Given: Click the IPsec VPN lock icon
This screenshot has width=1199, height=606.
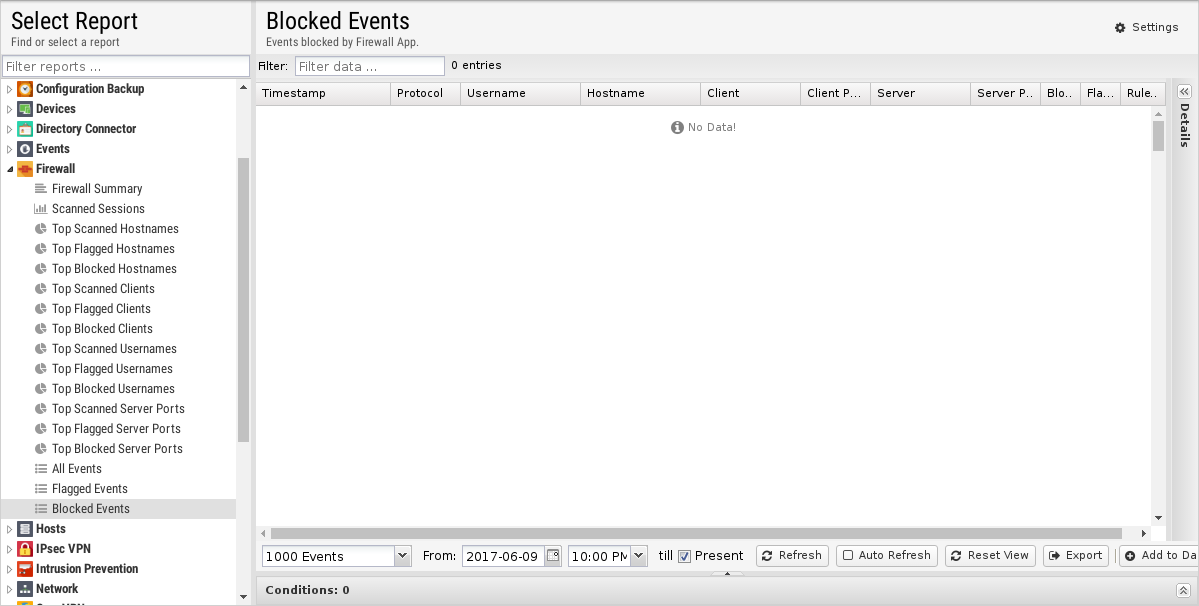Looking at the screenshot, I should (25, 549).
